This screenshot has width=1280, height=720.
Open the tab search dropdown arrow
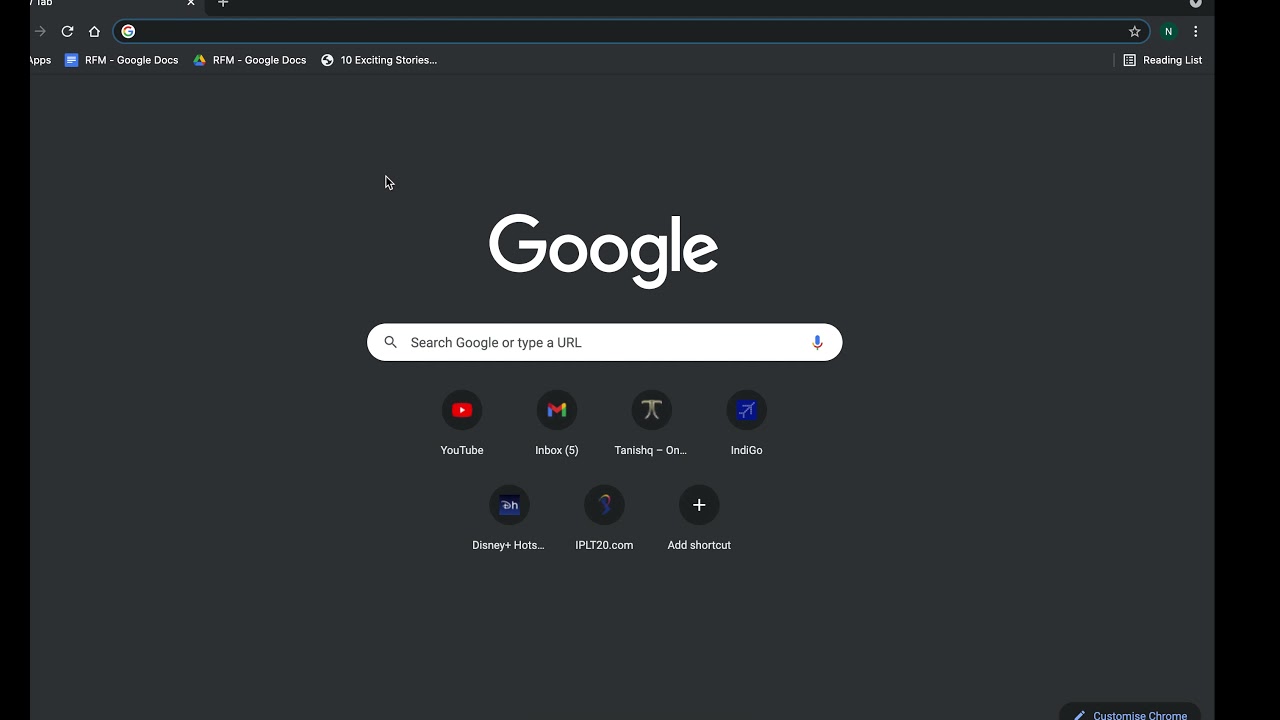[1195, 3]
